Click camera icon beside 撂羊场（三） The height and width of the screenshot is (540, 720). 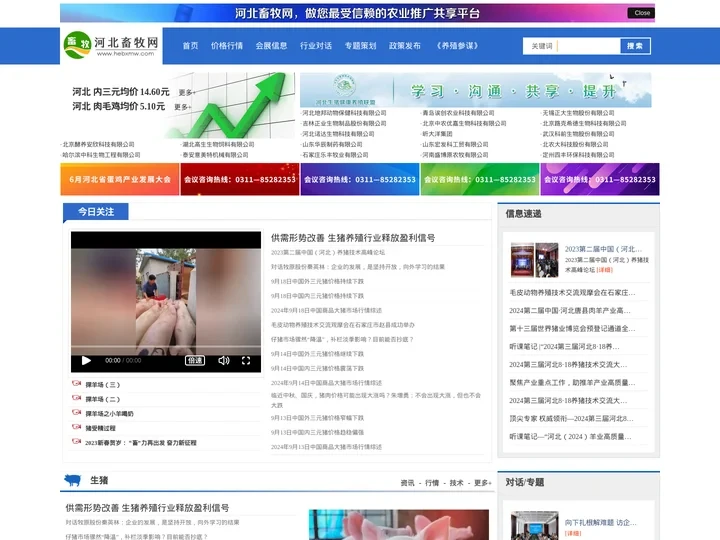point(76,383)
